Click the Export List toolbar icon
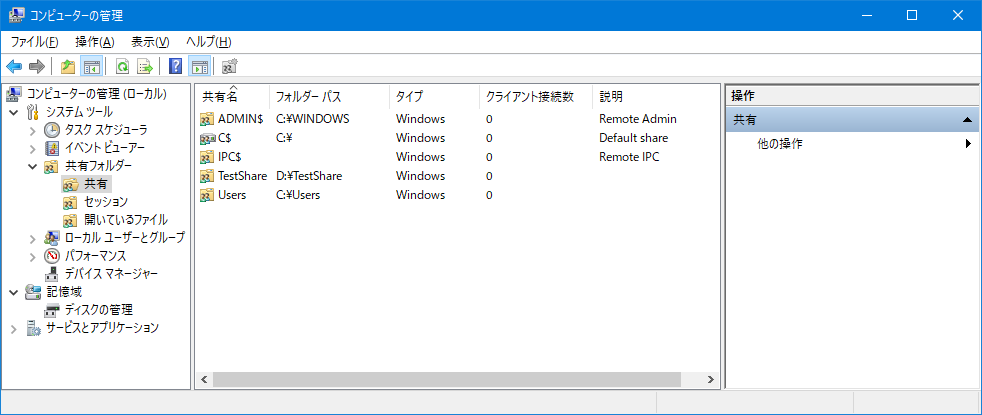Screen dimensions: 982x415 [145, 67]
